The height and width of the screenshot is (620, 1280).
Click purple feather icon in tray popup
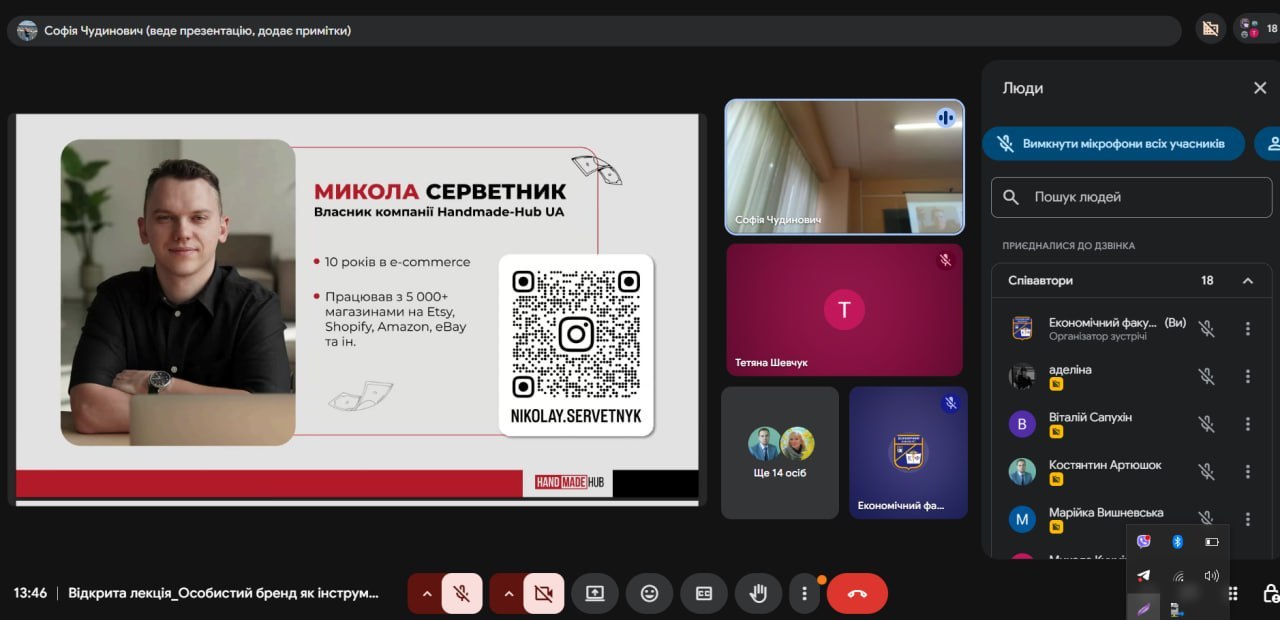click(1144, 608)
